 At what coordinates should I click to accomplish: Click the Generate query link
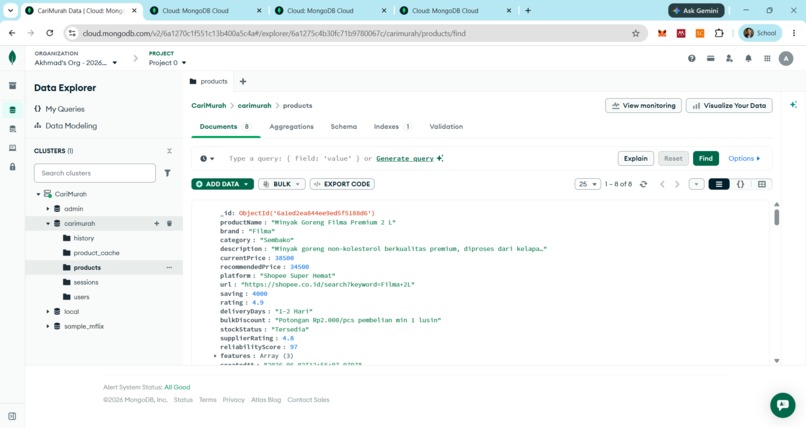coord(405,158)
